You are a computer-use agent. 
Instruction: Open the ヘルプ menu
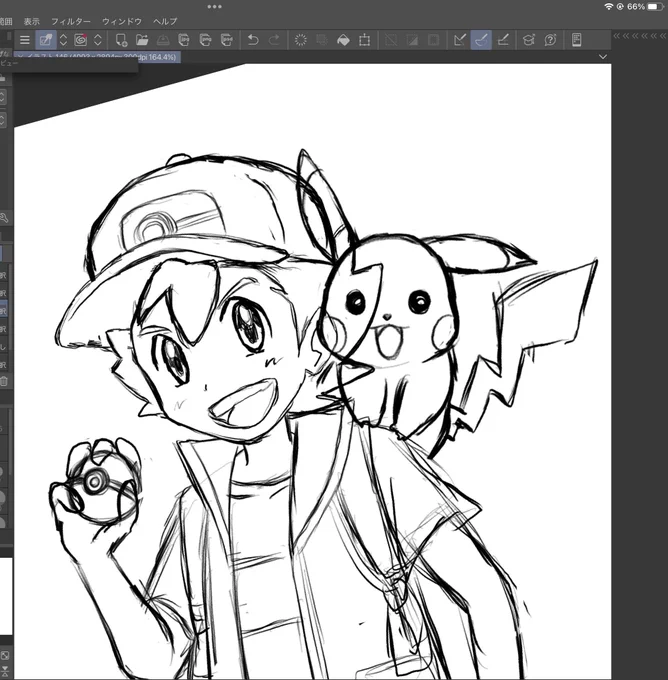tap(165, 21)
